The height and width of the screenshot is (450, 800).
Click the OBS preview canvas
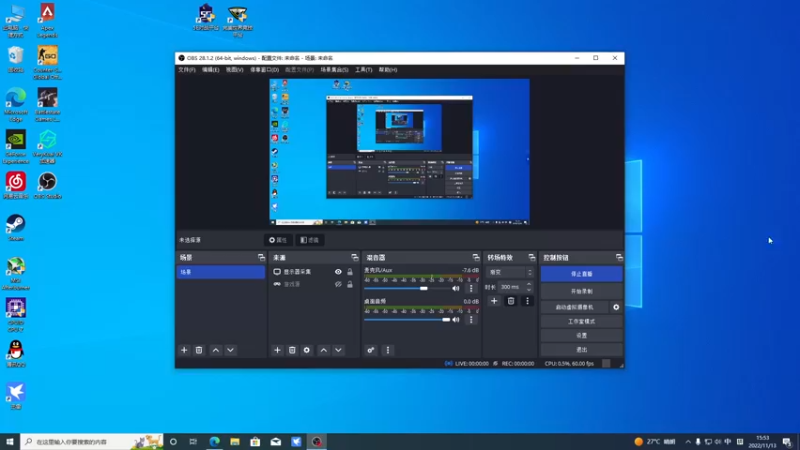[399, 152]
